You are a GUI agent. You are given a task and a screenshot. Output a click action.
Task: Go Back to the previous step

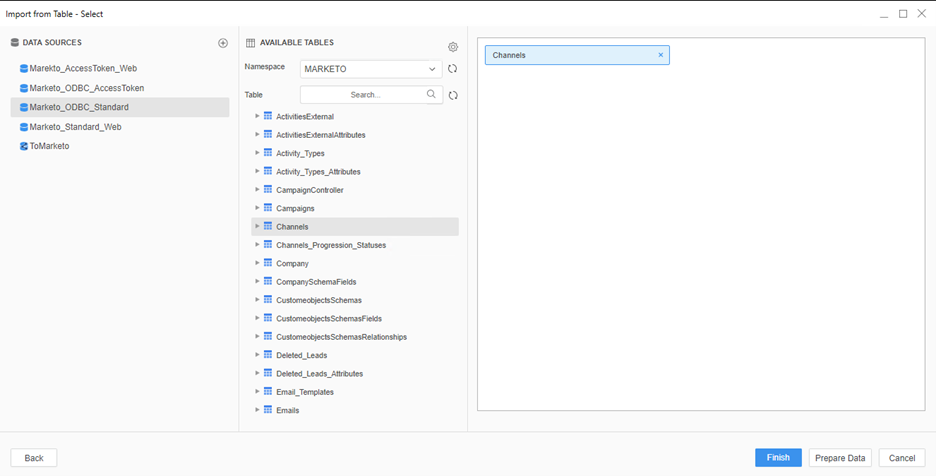tap(34, 458)
